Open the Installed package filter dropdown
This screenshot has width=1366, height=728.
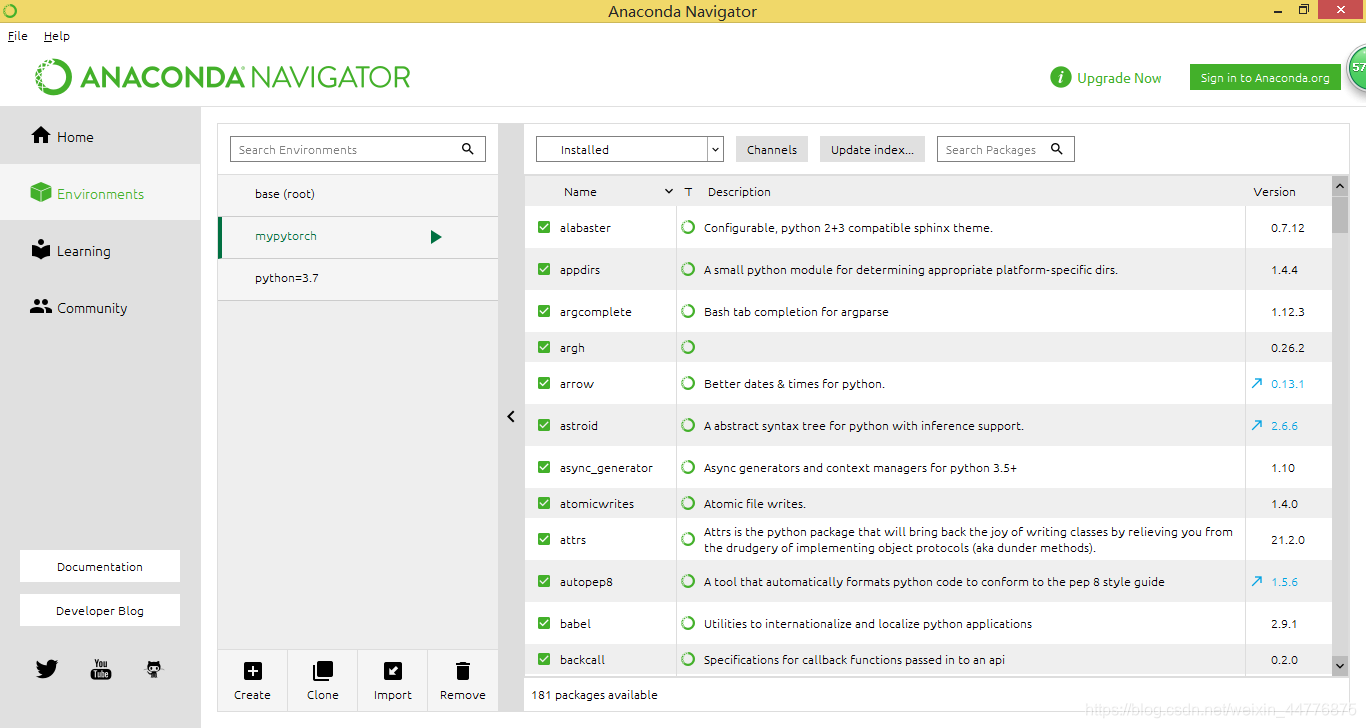coord(630,149)
